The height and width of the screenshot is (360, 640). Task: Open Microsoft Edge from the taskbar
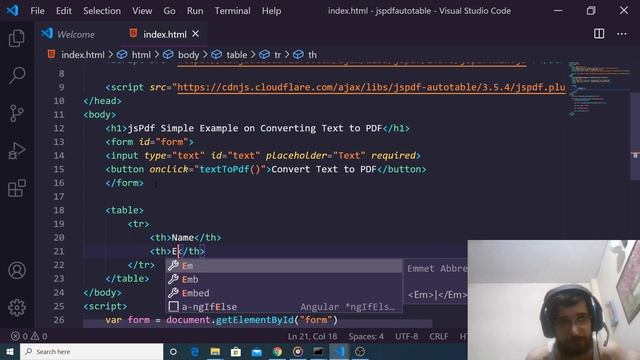coord(195,351)
